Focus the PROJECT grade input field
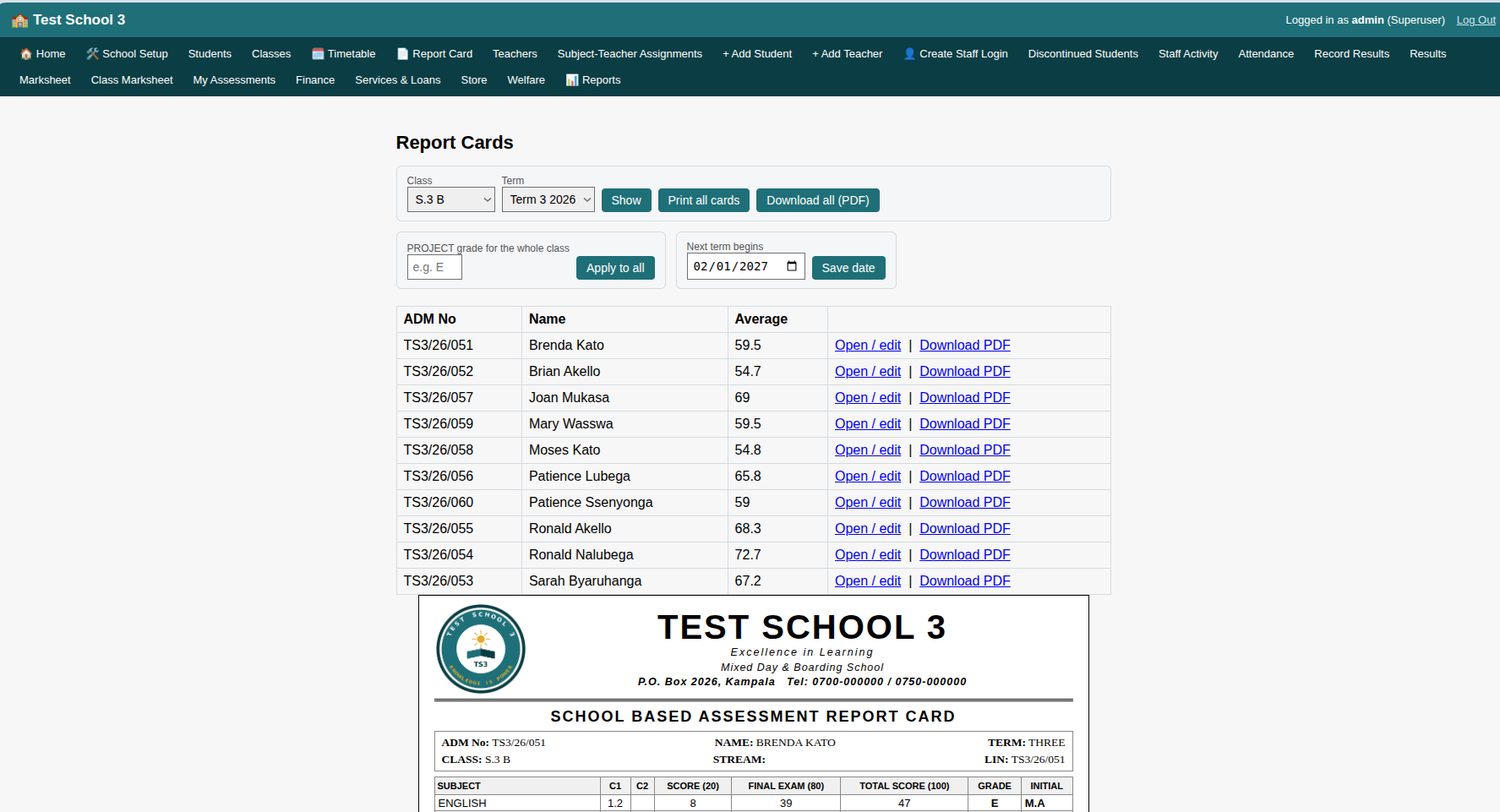Viewport: 1500px width, 812px height. [434, 267]
